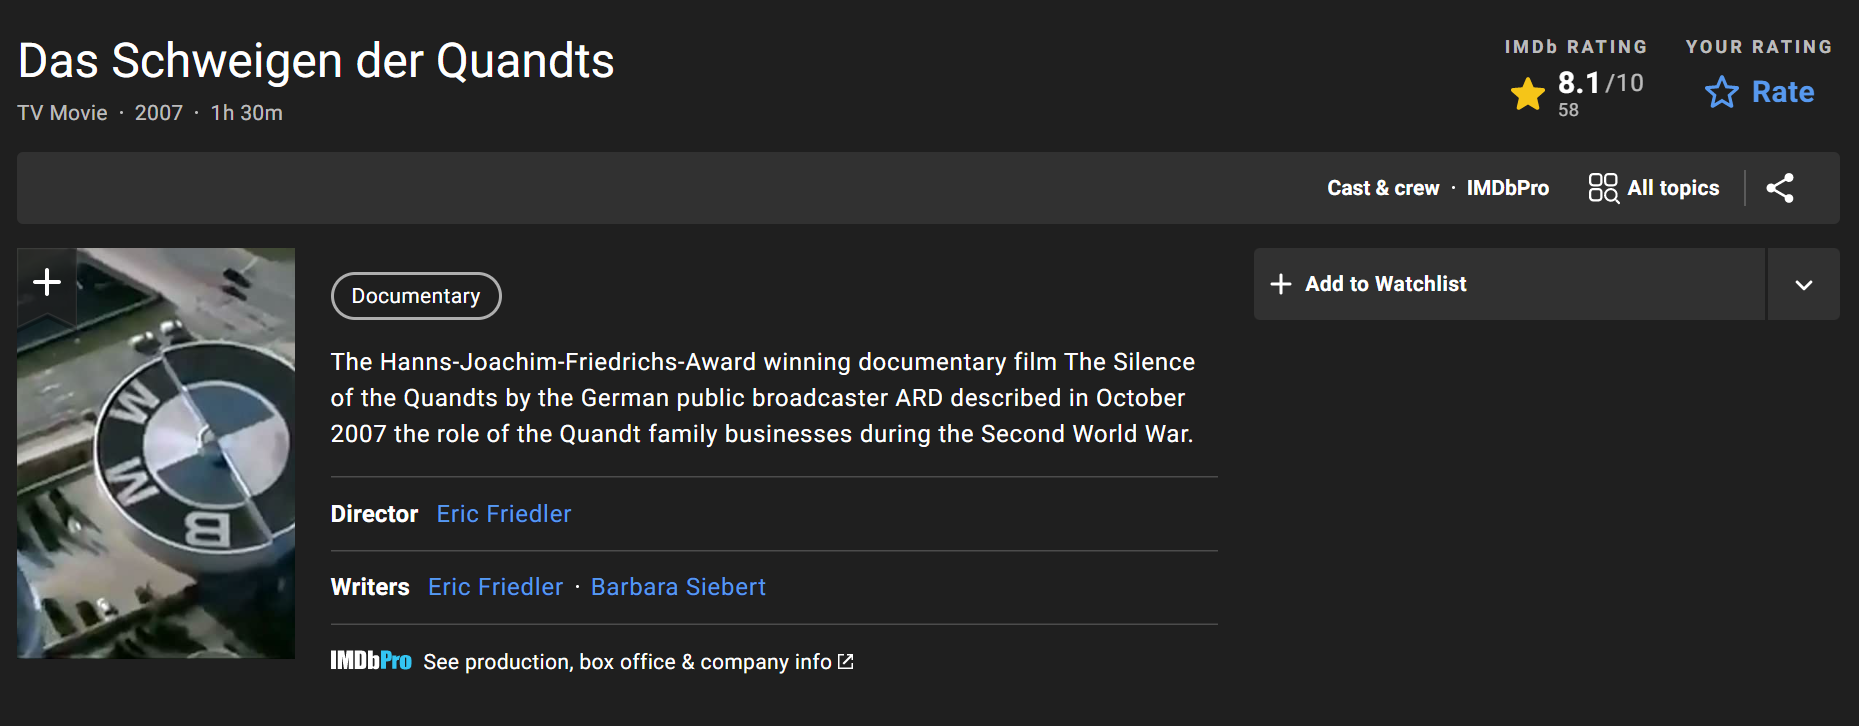Click the IMDbPro logo below Writers
Screen dimensions: 1859x726
(371, 661)
